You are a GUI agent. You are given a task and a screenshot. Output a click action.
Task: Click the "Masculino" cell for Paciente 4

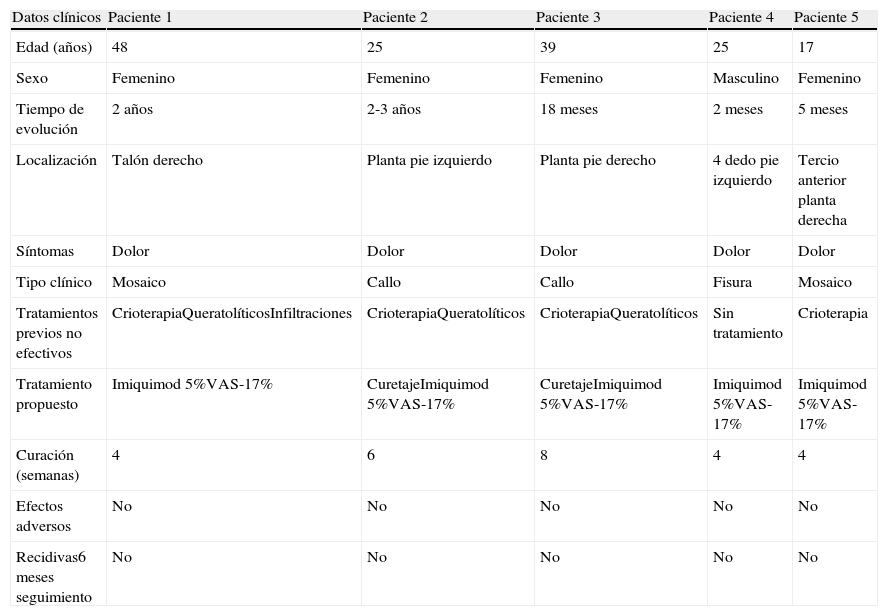(745, 78)
